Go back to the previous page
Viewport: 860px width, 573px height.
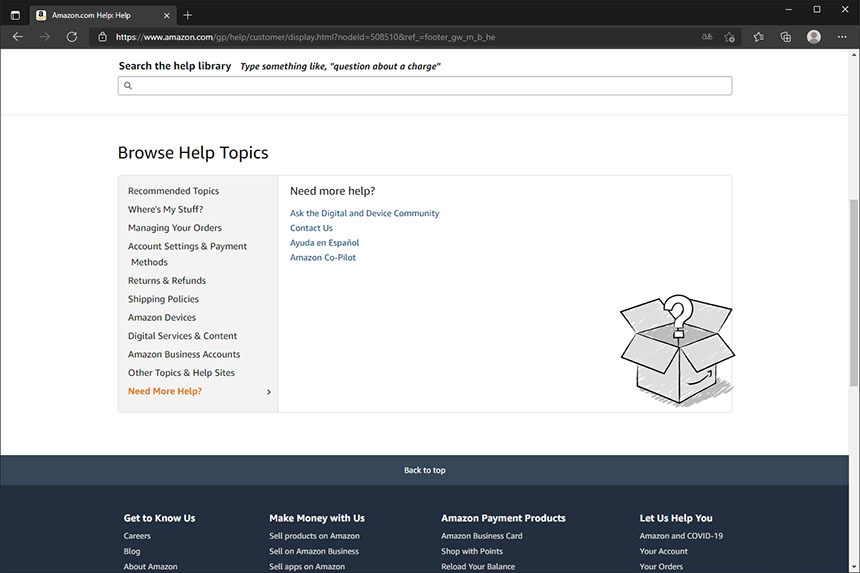click(x=18, y=37)
